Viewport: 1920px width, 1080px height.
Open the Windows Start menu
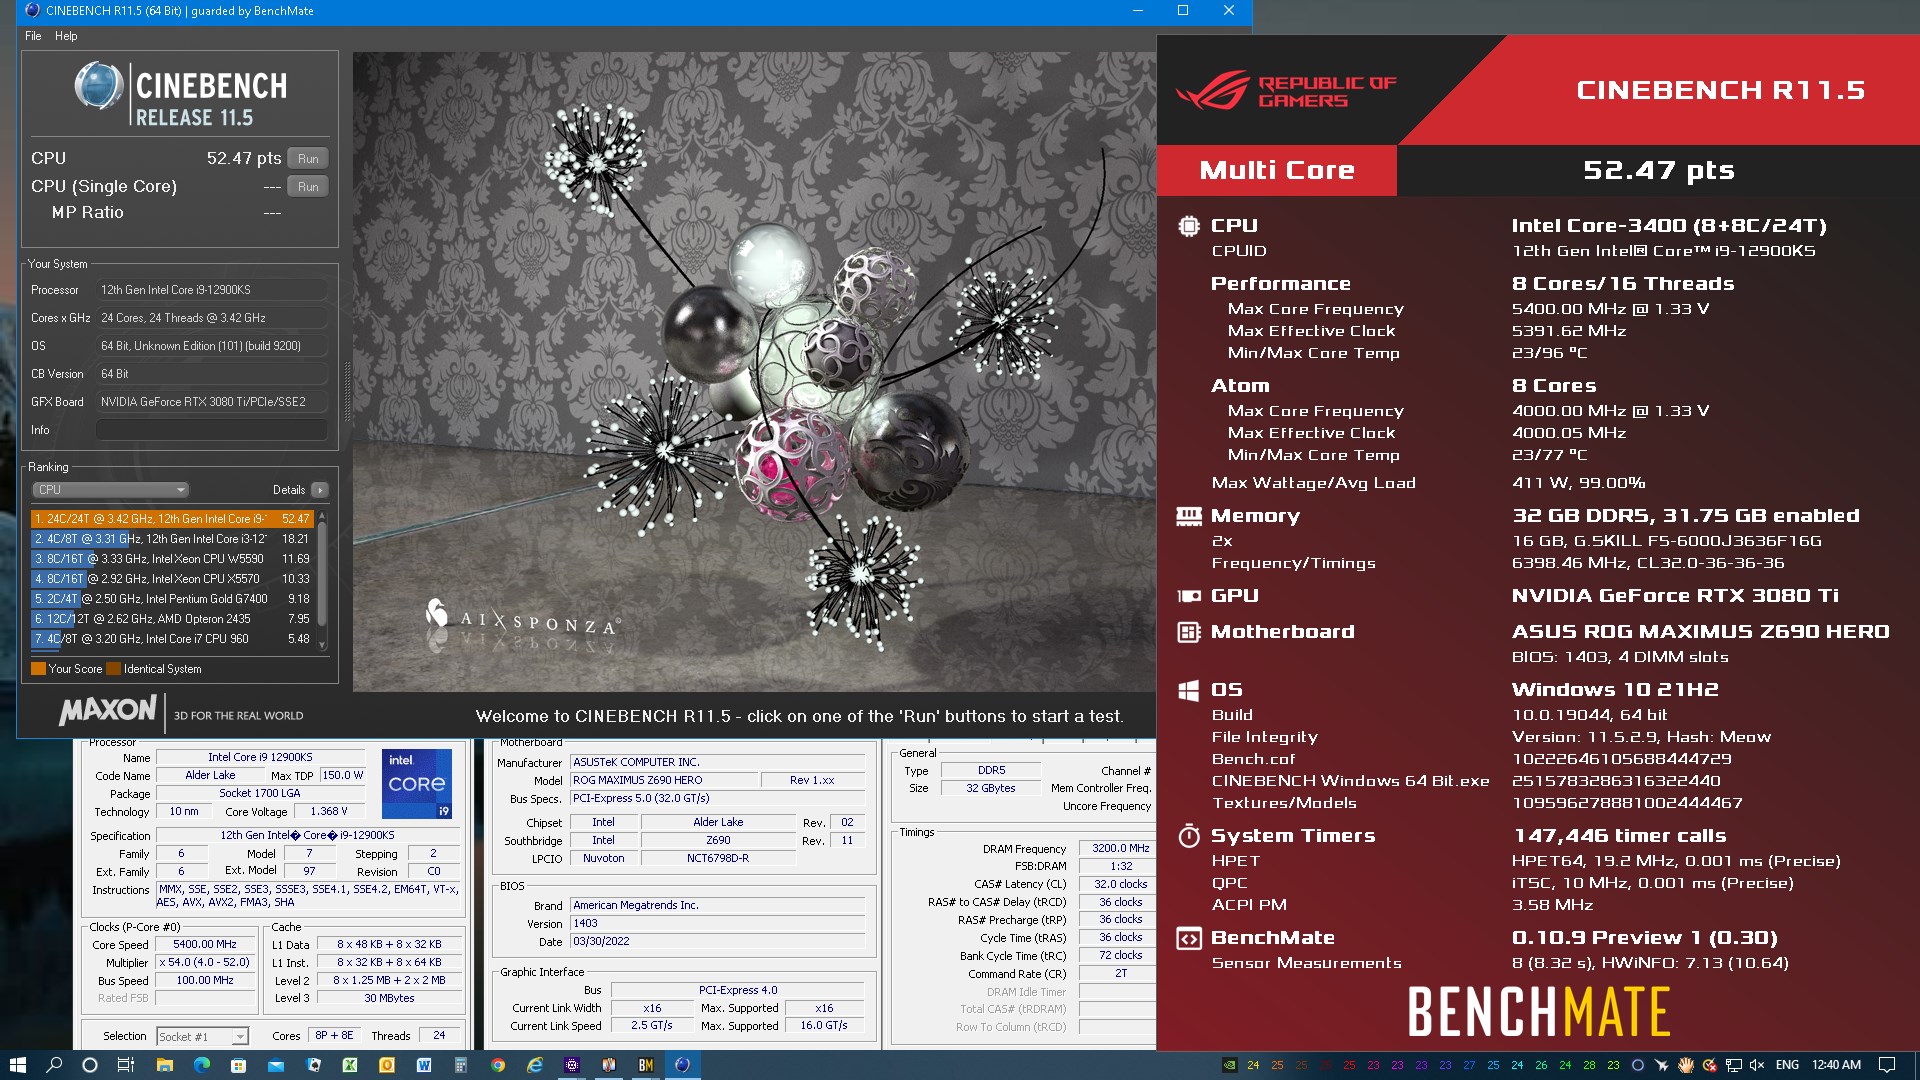pyautogui.click(x=17, y=1065)
